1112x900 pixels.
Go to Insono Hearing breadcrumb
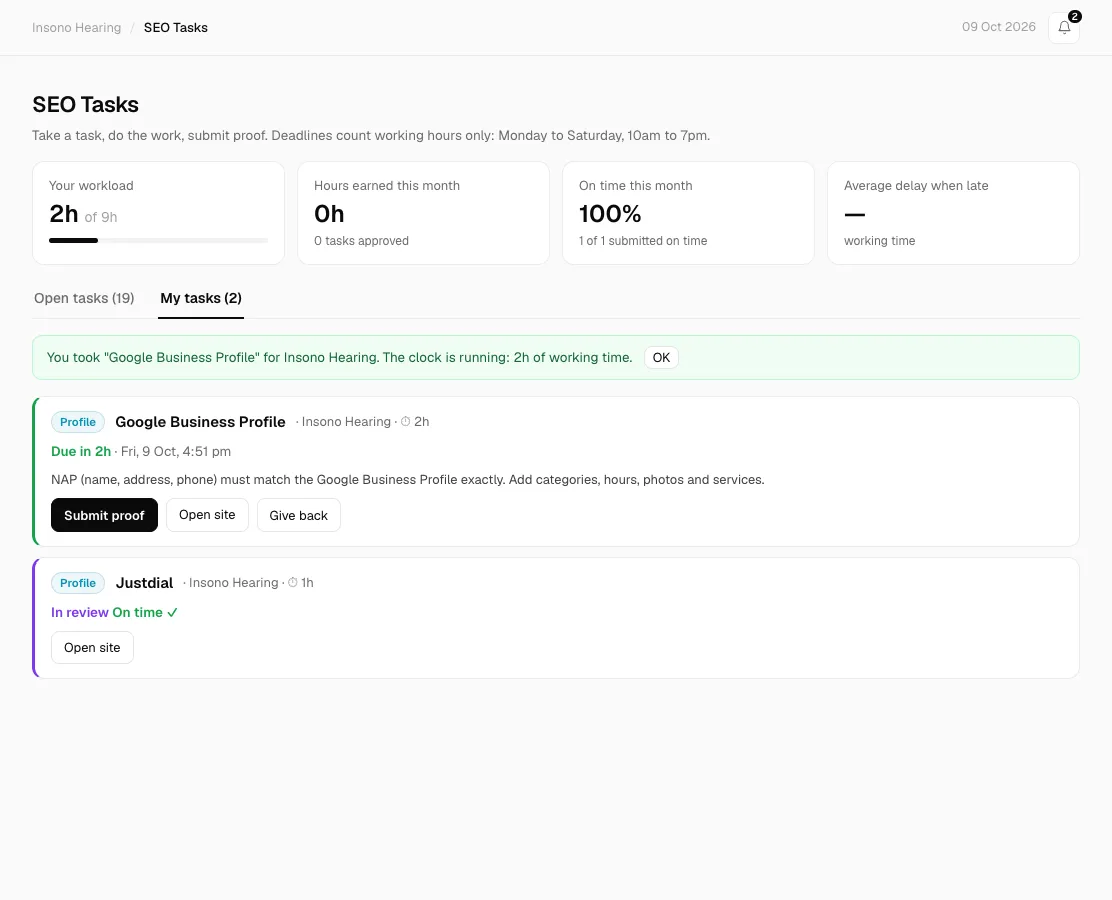point(77,28)
